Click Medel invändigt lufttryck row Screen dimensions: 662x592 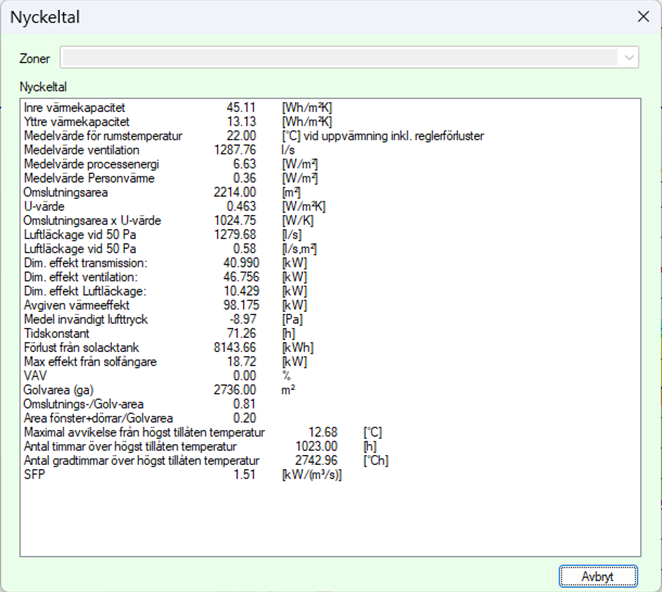pos(87,318)
